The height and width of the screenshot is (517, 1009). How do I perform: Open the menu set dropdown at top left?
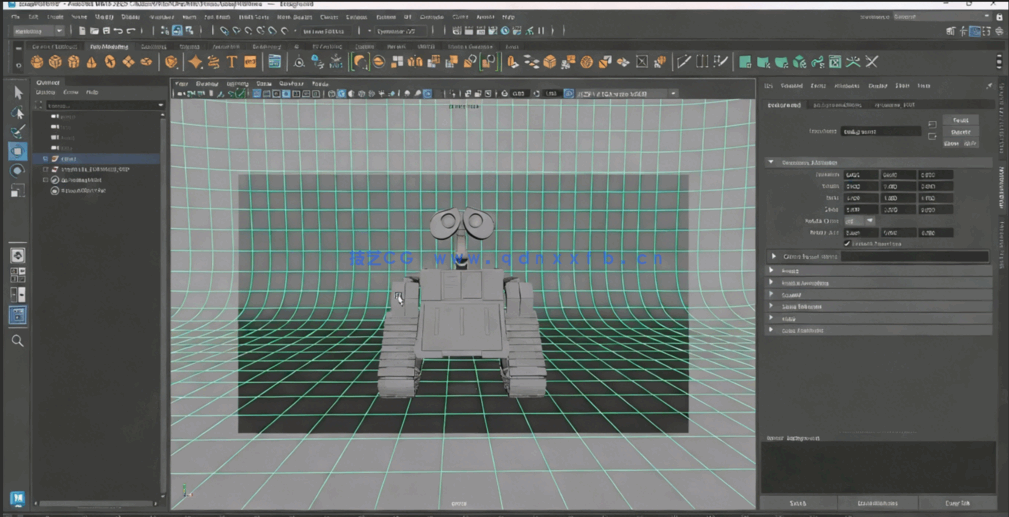[x=38, y=31]
